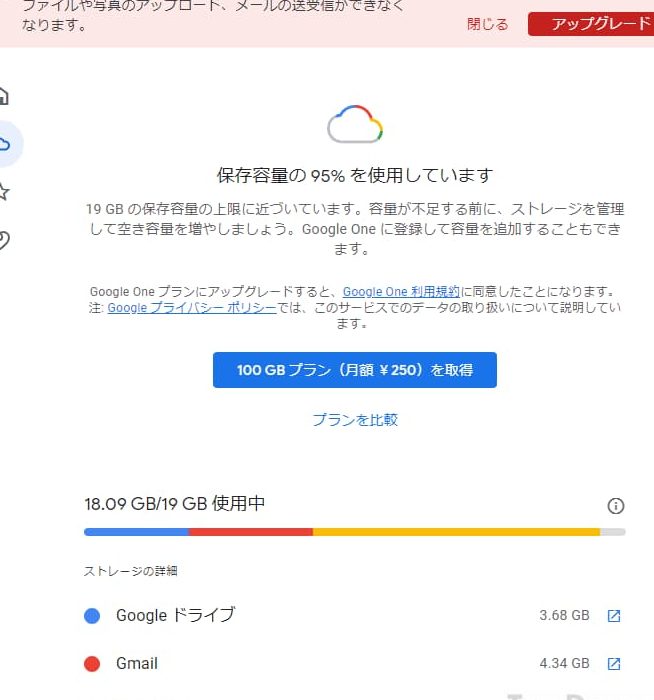Click the 18.09 GB/19 GB 使用中 text

(175, 504)
